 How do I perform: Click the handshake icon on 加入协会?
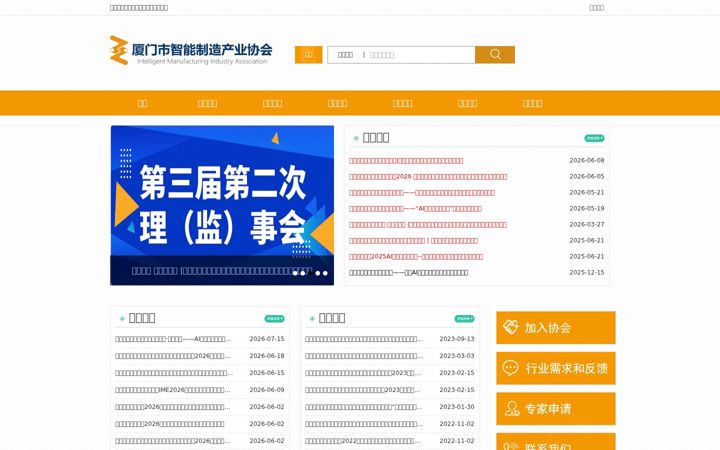pyautogui.click(x=510, y=327)
